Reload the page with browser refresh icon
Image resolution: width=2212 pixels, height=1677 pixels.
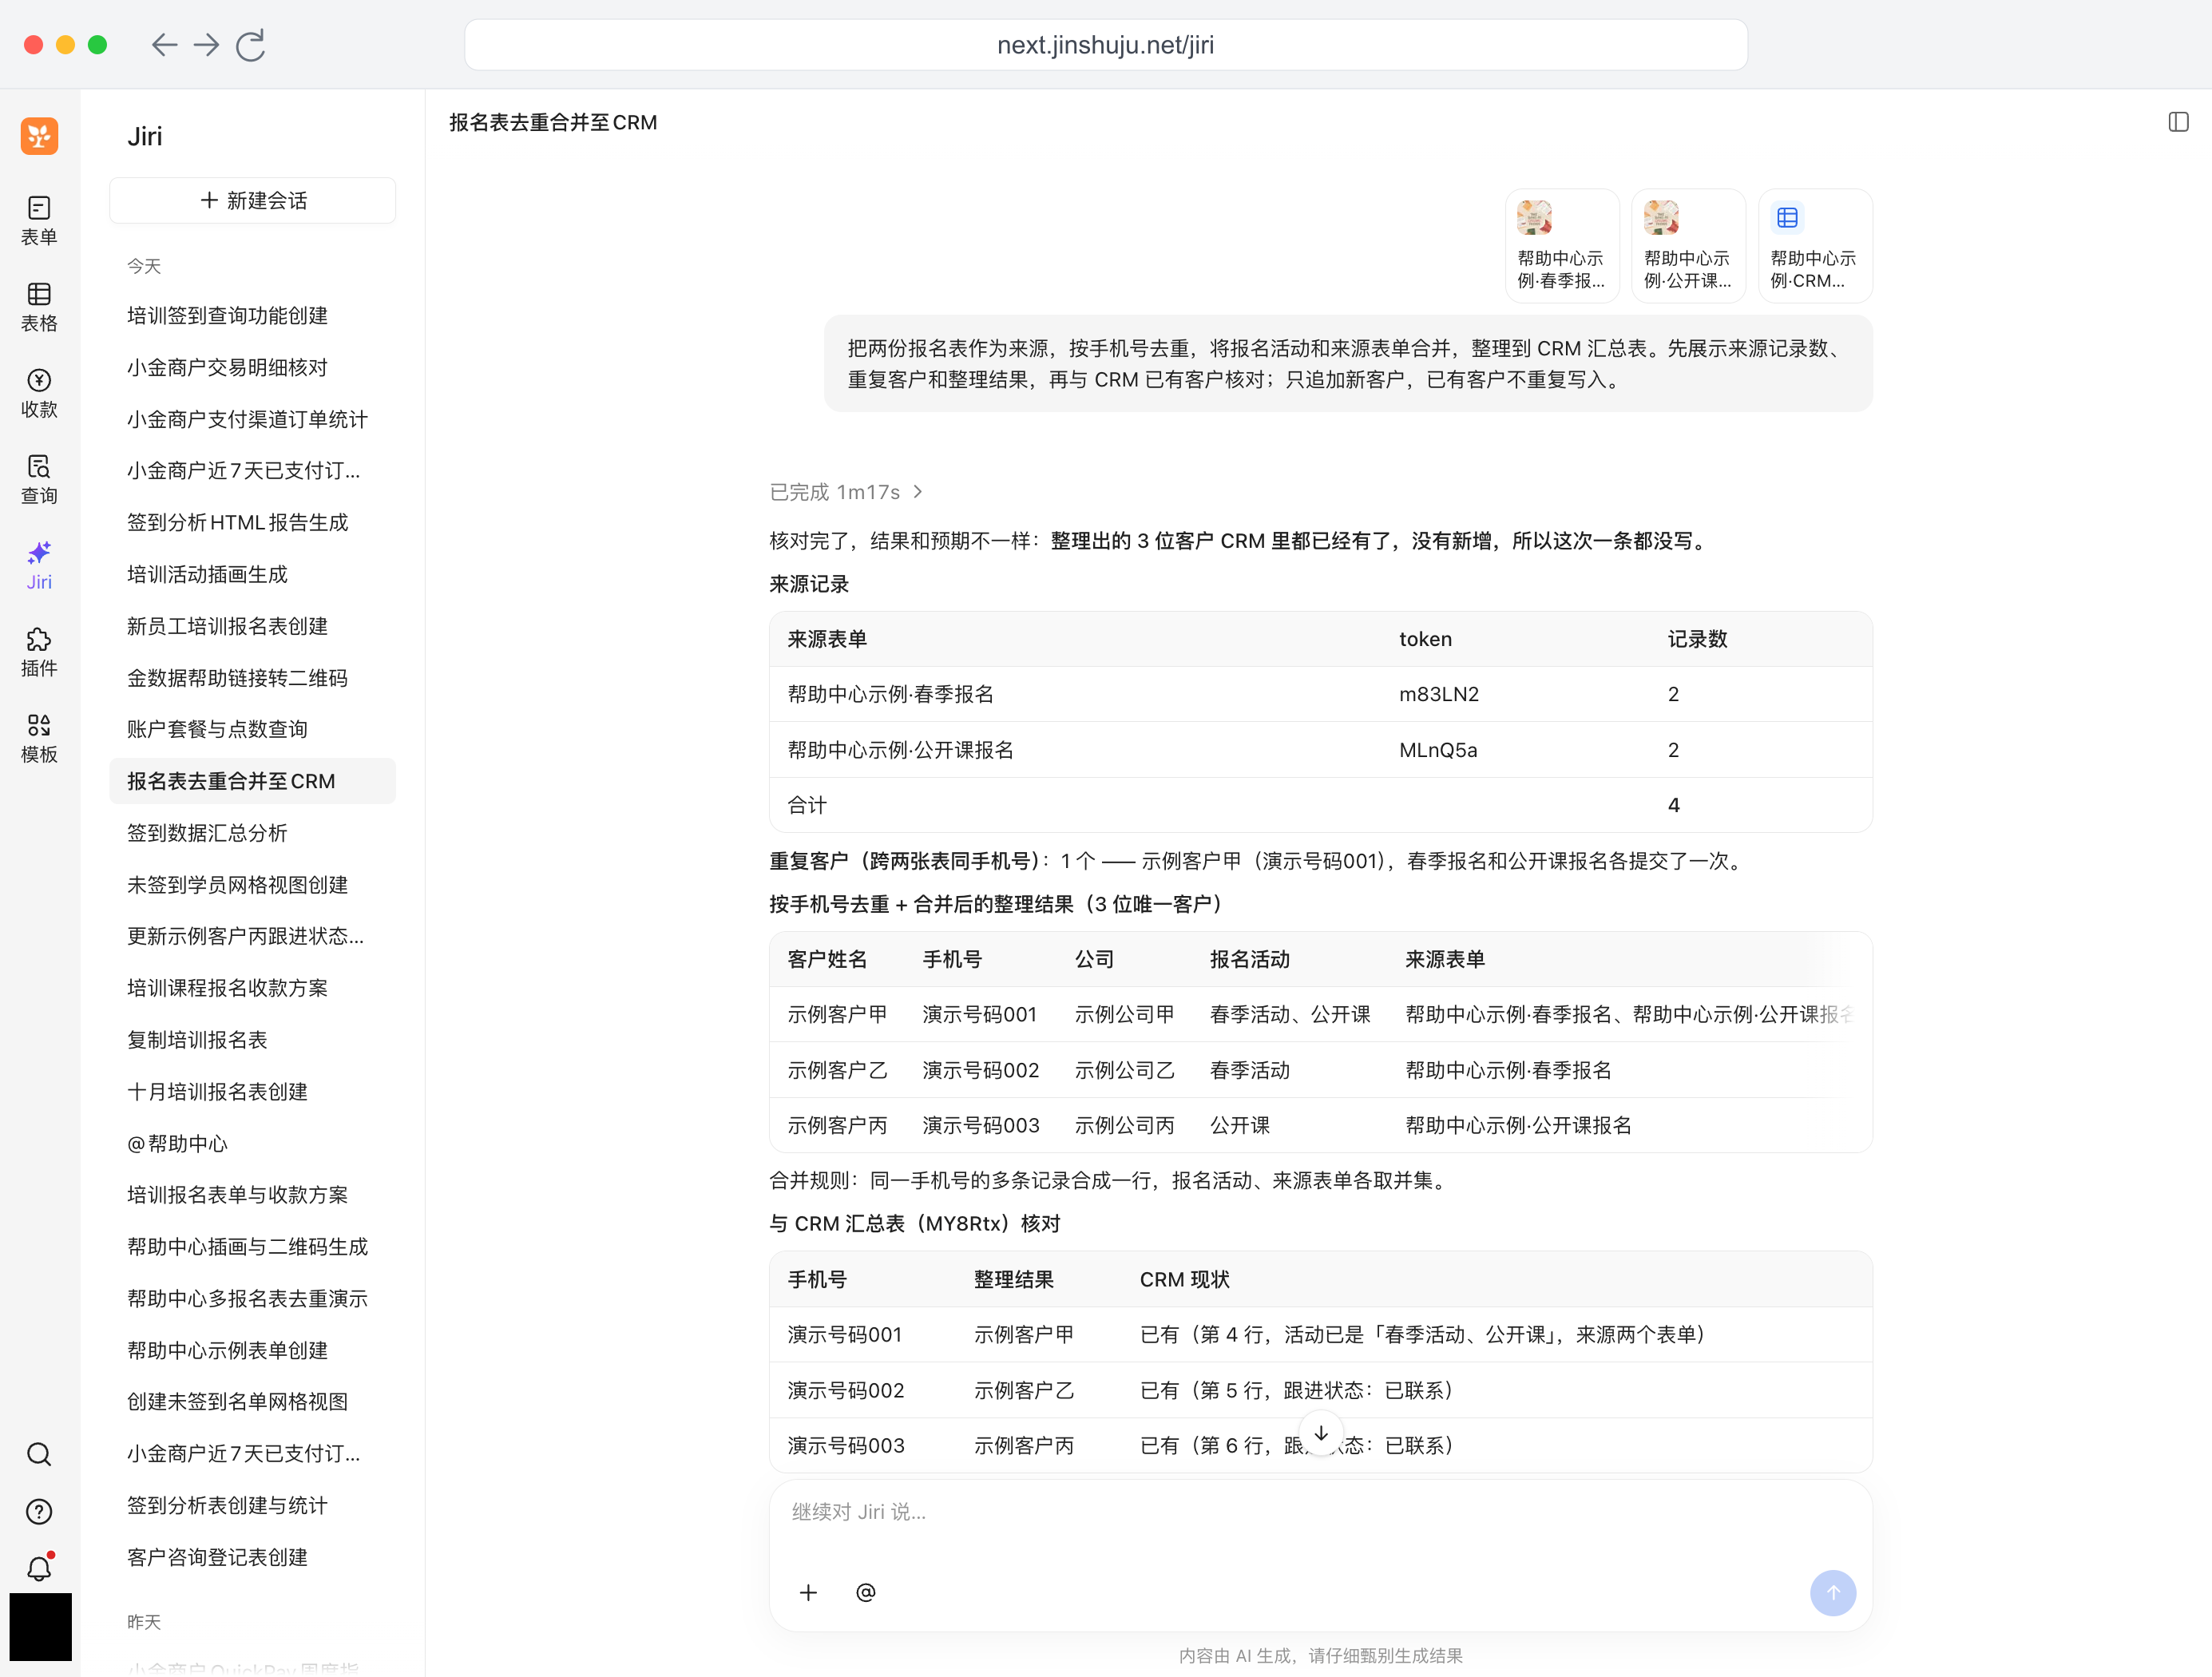click(x=250, y=45)
